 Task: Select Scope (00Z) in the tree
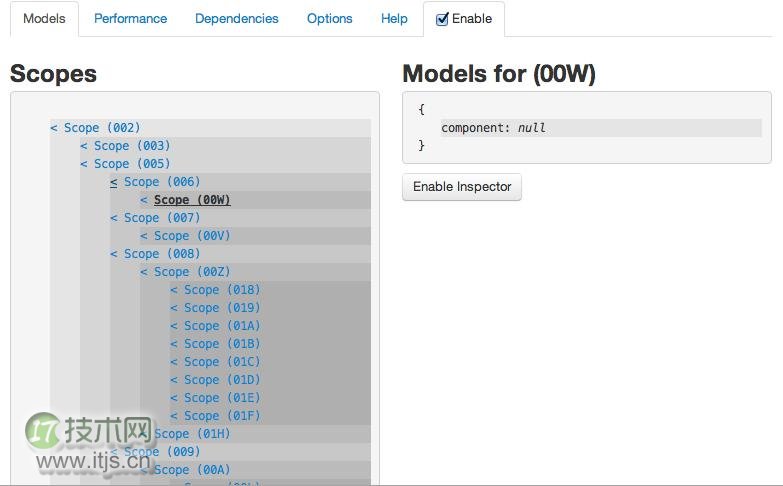pyautogui.click(x=192, y=272)
